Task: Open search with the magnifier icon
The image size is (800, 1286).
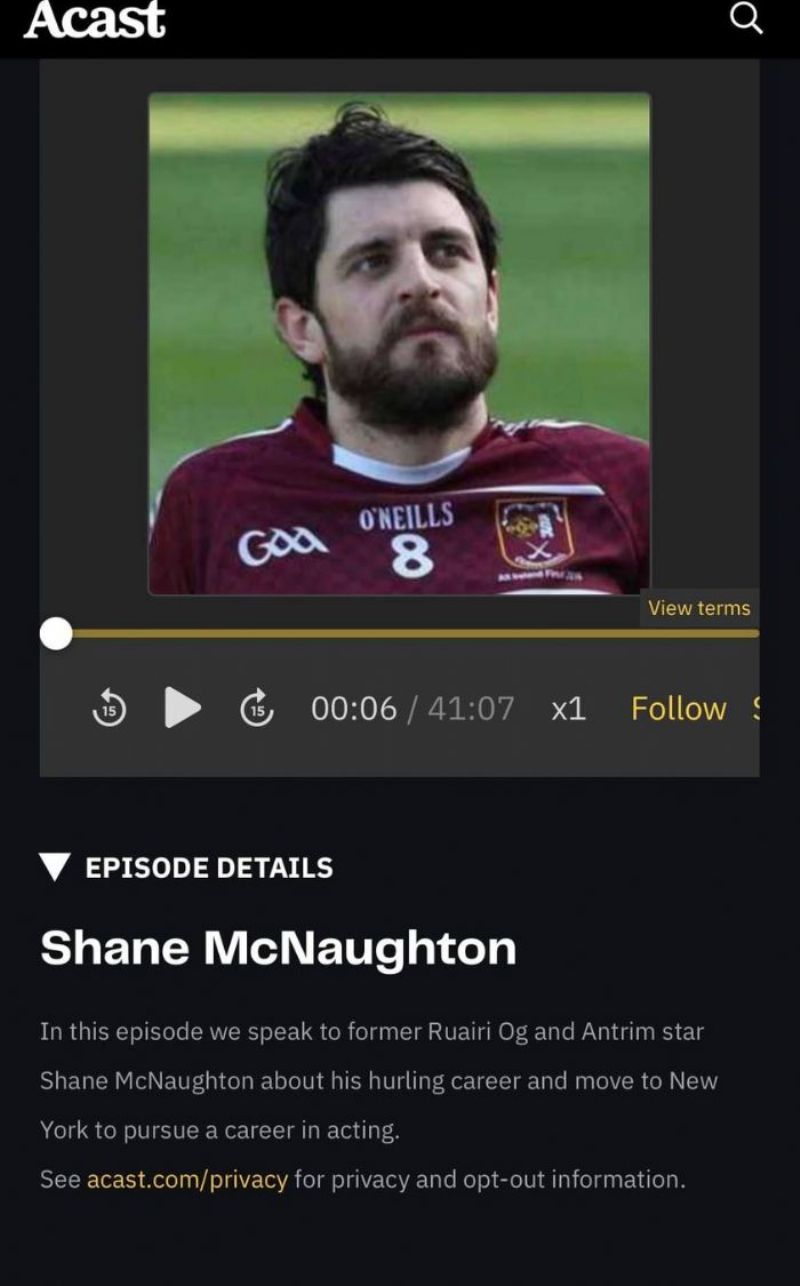Action: pyautogui.click(x=746, y=18)
